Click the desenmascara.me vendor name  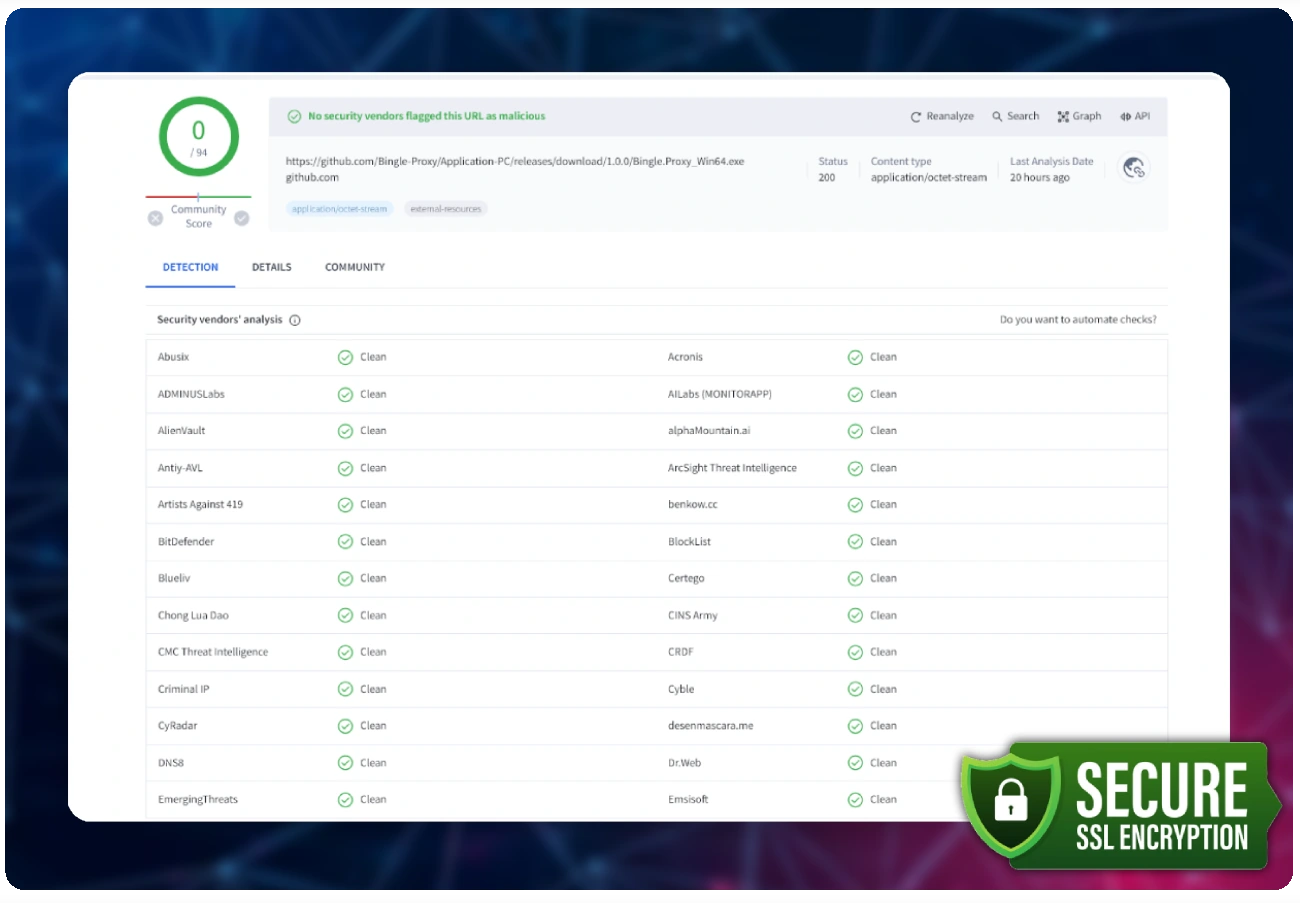[711, 726]
